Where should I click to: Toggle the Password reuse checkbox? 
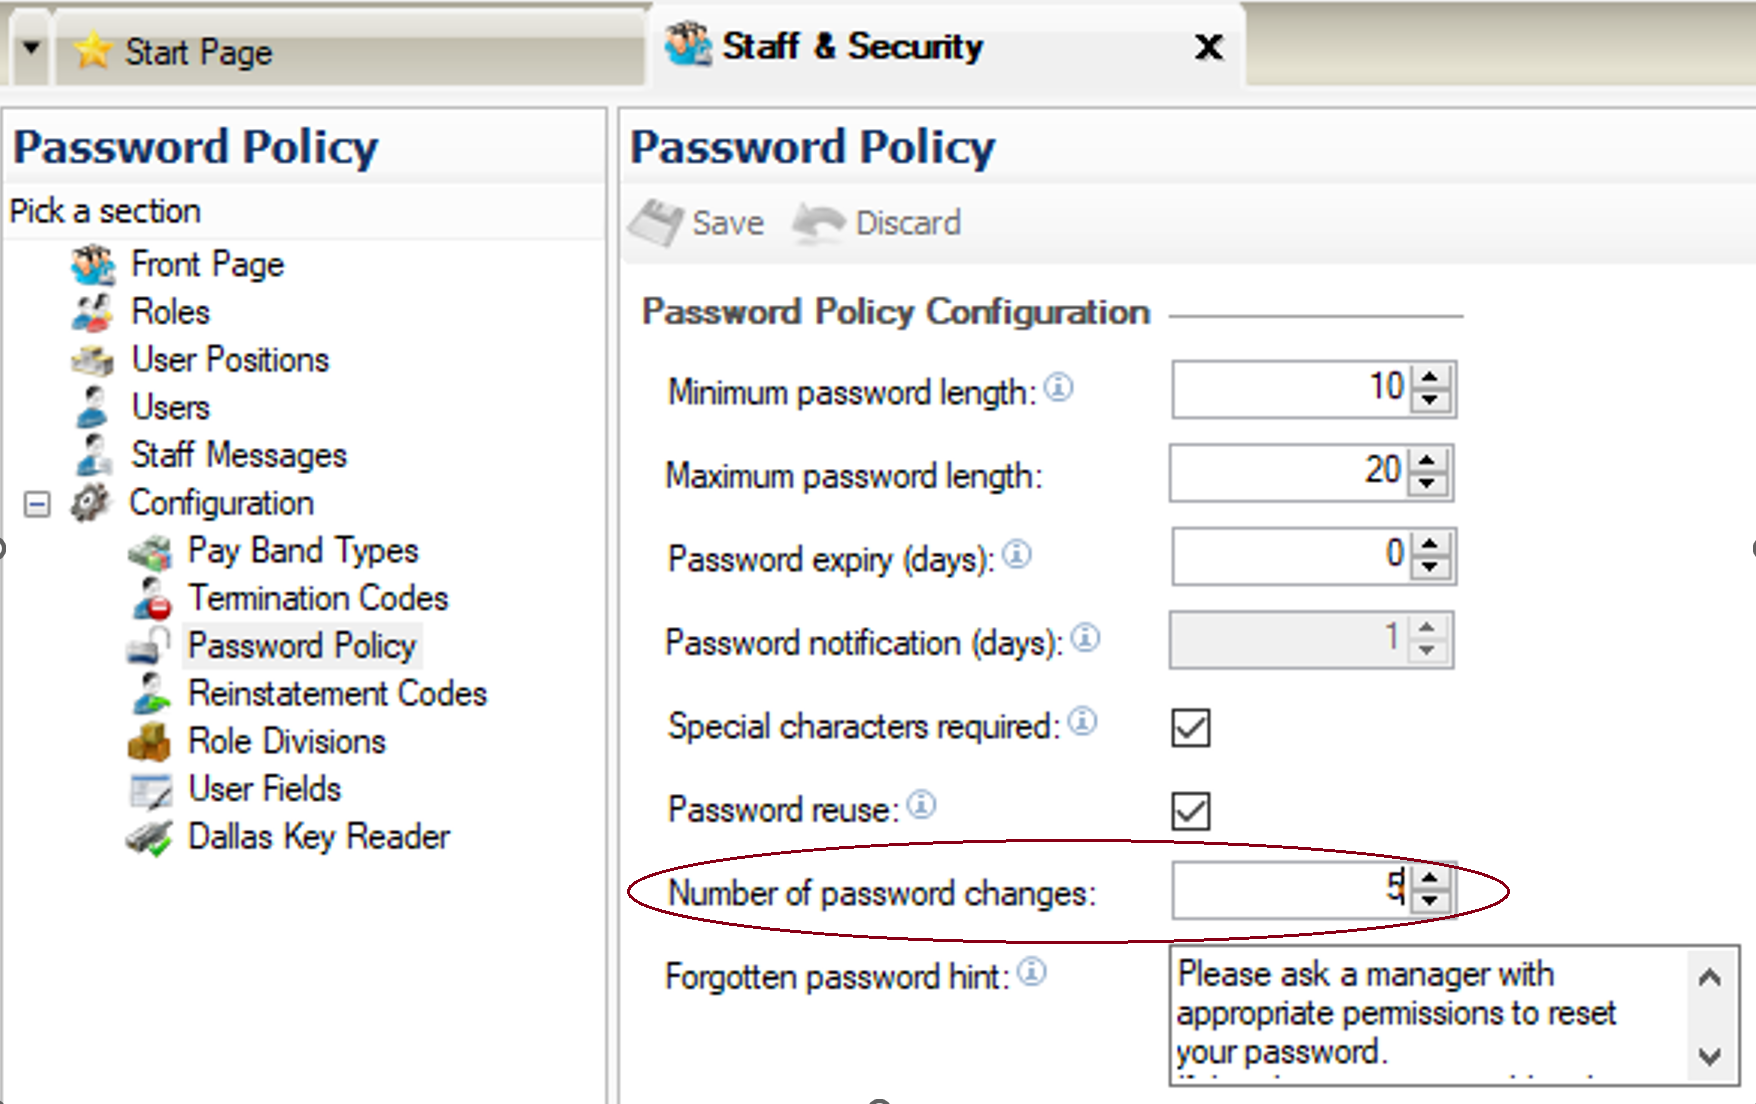[1190, 811]
